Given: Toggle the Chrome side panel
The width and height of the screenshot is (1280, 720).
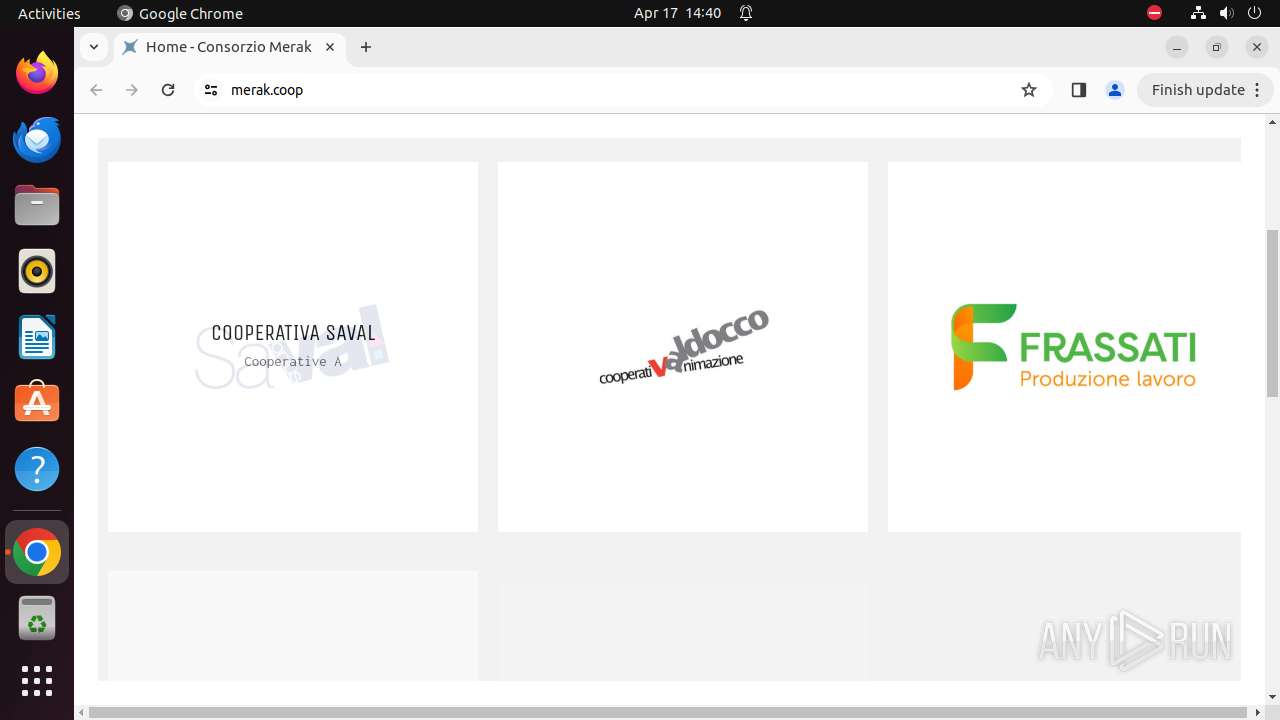Looking at the screenshot, I should click(x=1078, y=90).
